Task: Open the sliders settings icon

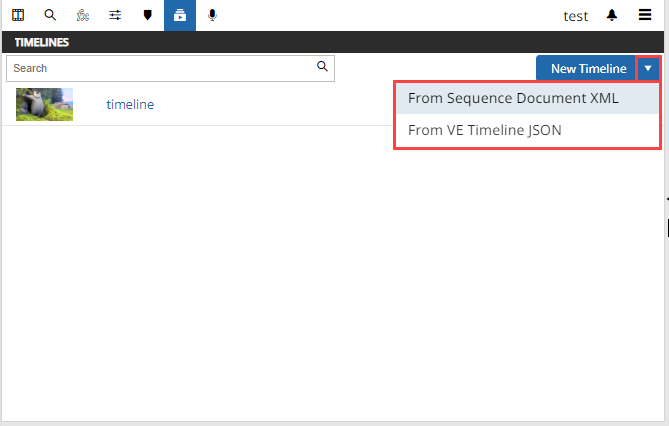Action: 115,15
